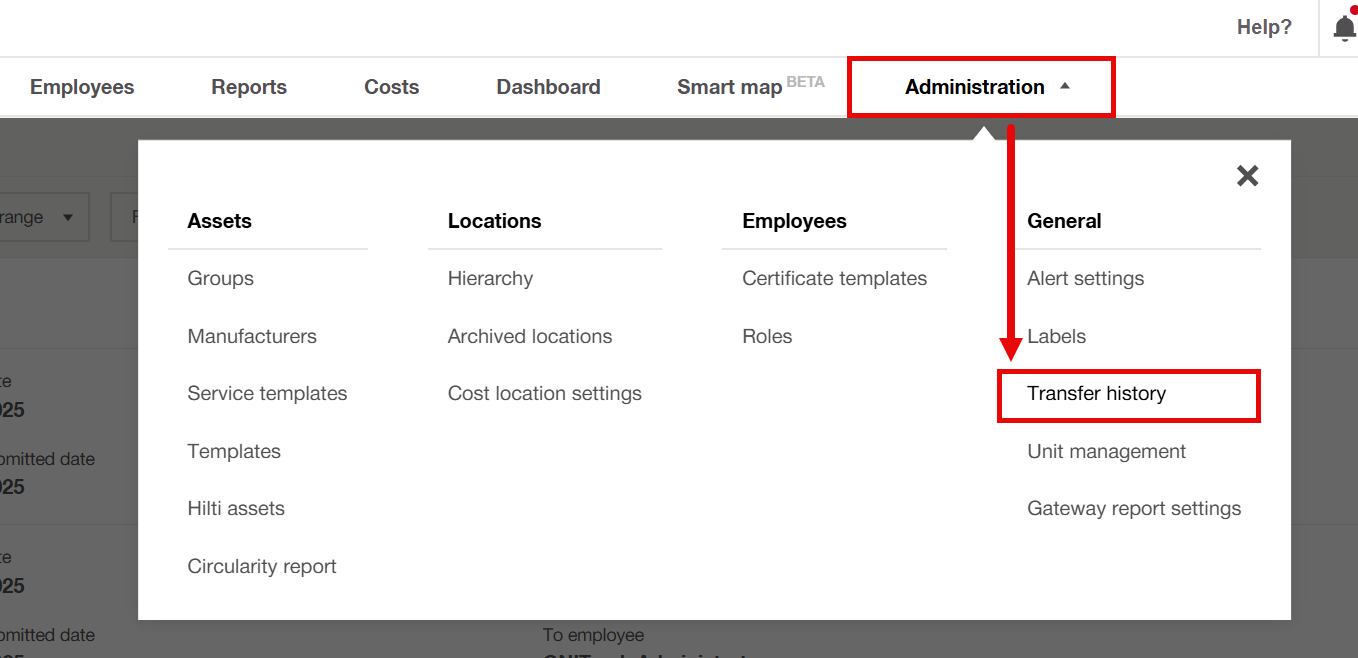Switch to the Employees tab
Image resolution: width=1358 pixels, height=658 pixels.
82,87
